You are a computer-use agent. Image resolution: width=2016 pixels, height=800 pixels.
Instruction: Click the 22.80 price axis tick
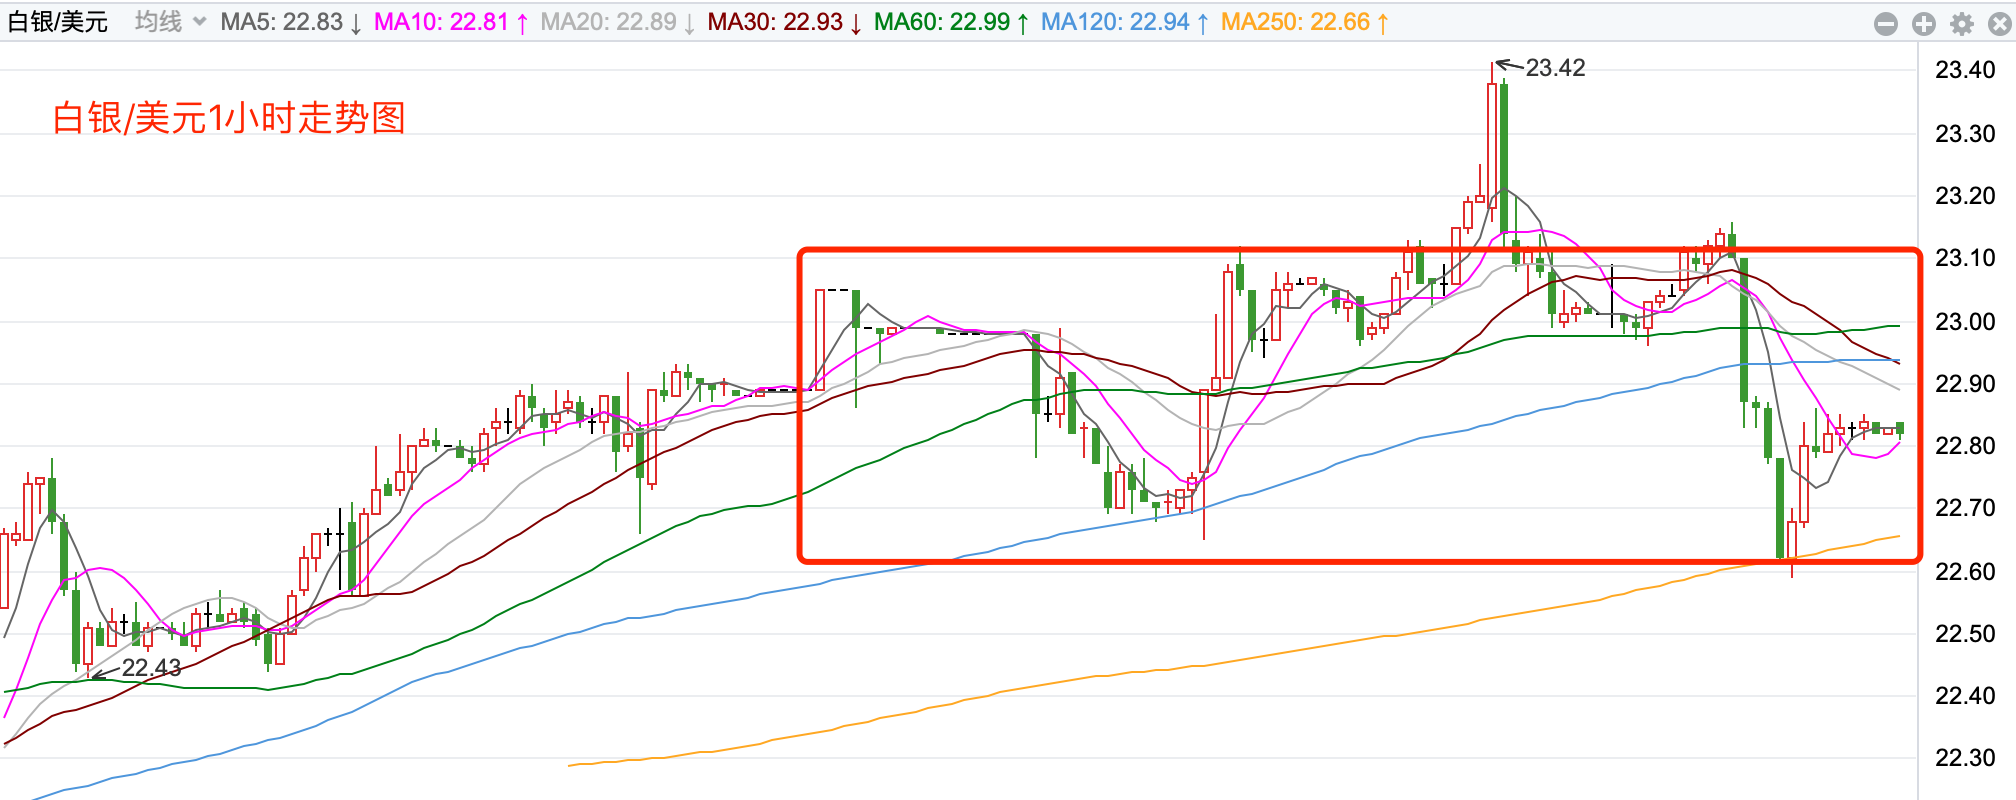(x=1965, y=446)
